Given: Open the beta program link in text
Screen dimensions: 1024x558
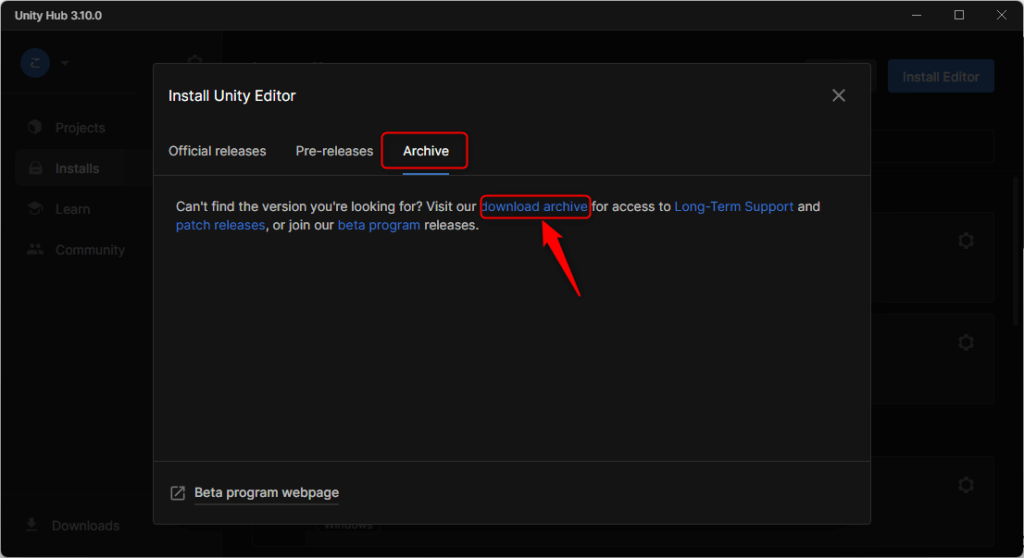Looking at the screenshot, I should click(x=379, y=225).
